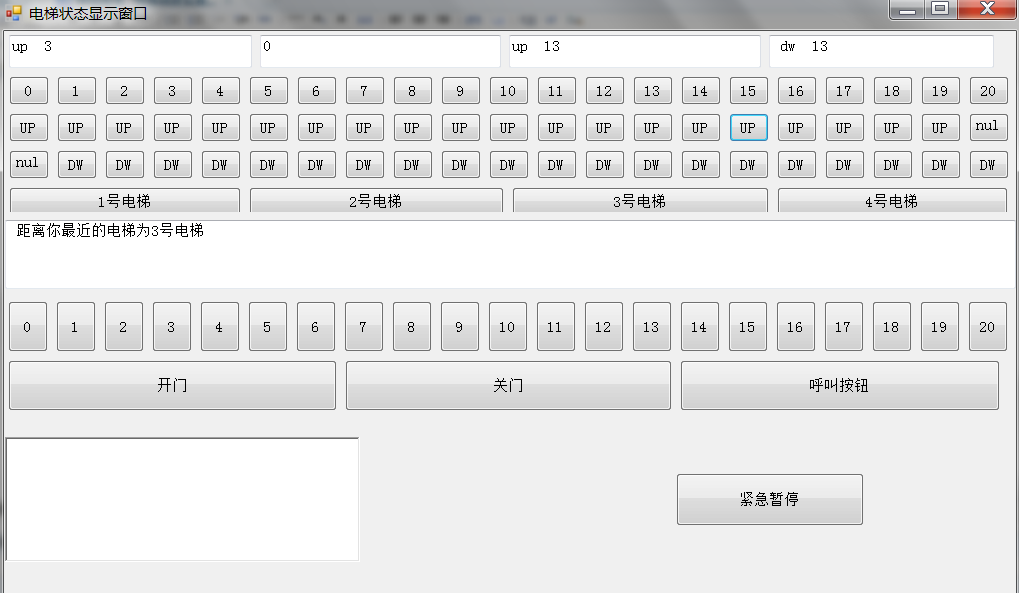Request UP under floor 3
The image size is (1019, 593).
coord(173,128)
